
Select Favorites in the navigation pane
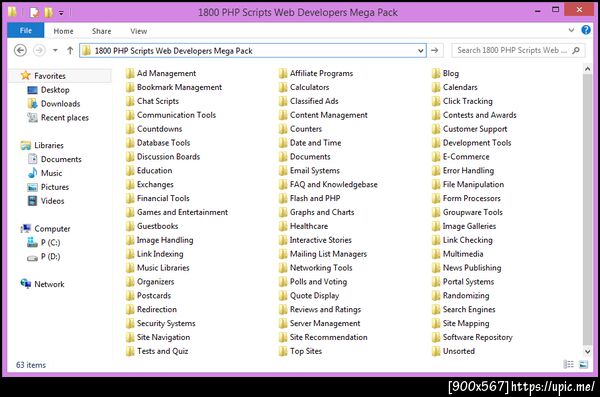pyautogui.click(x=50, y=76)
